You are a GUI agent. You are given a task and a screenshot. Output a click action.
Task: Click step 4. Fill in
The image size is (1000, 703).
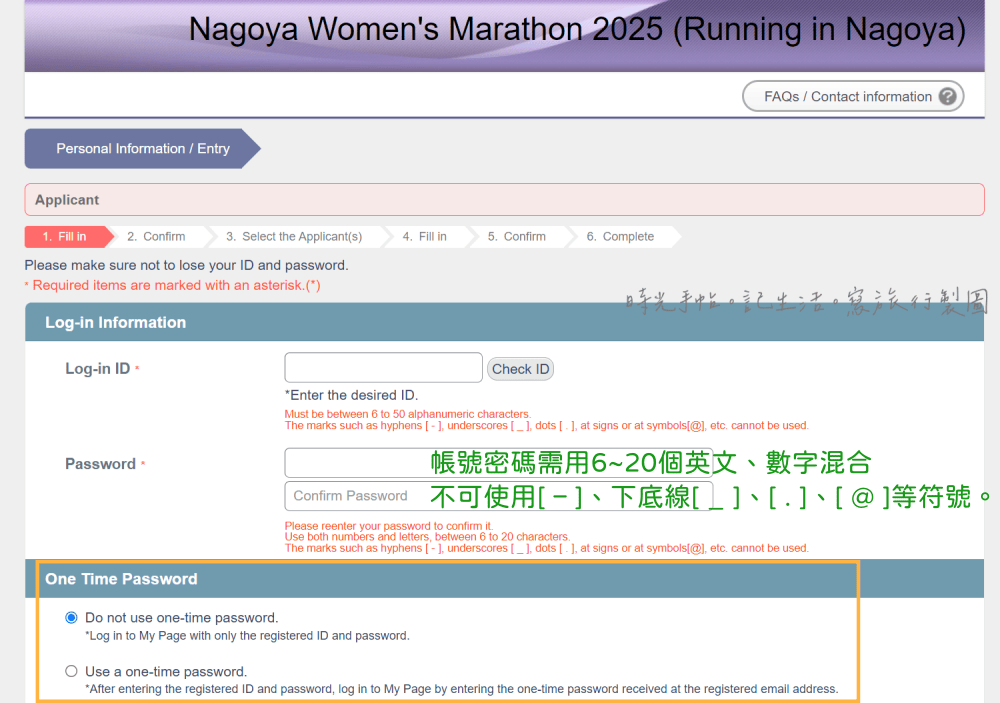coord(425,237)
